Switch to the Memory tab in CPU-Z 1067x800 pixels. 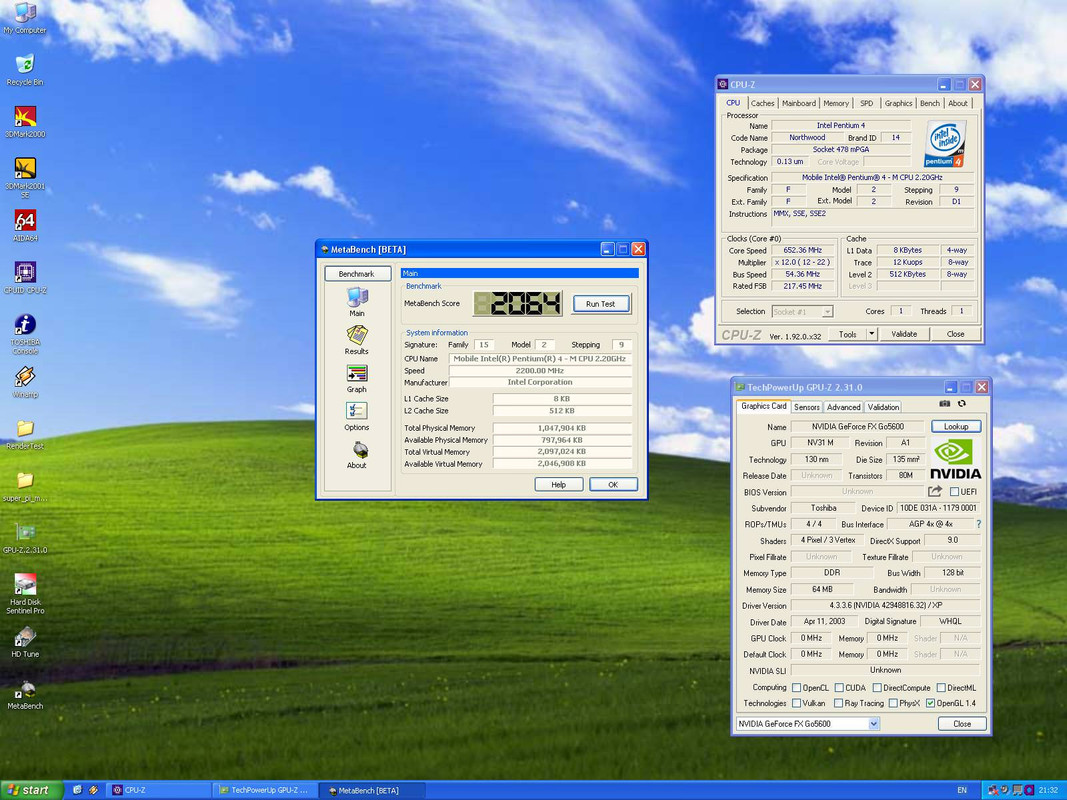(x=836, y=103)
